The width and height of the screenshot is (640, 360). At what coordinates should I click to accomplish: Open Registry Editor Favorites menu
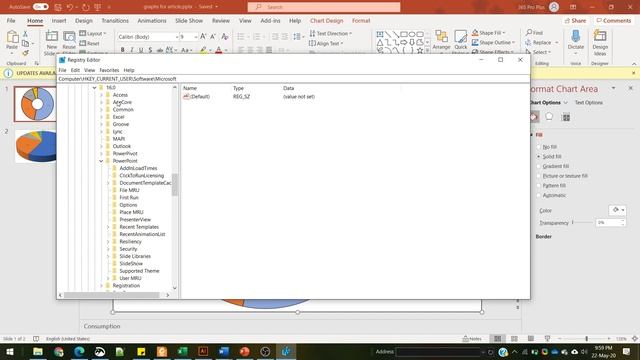pyautogui.click(x=109, y=70)
